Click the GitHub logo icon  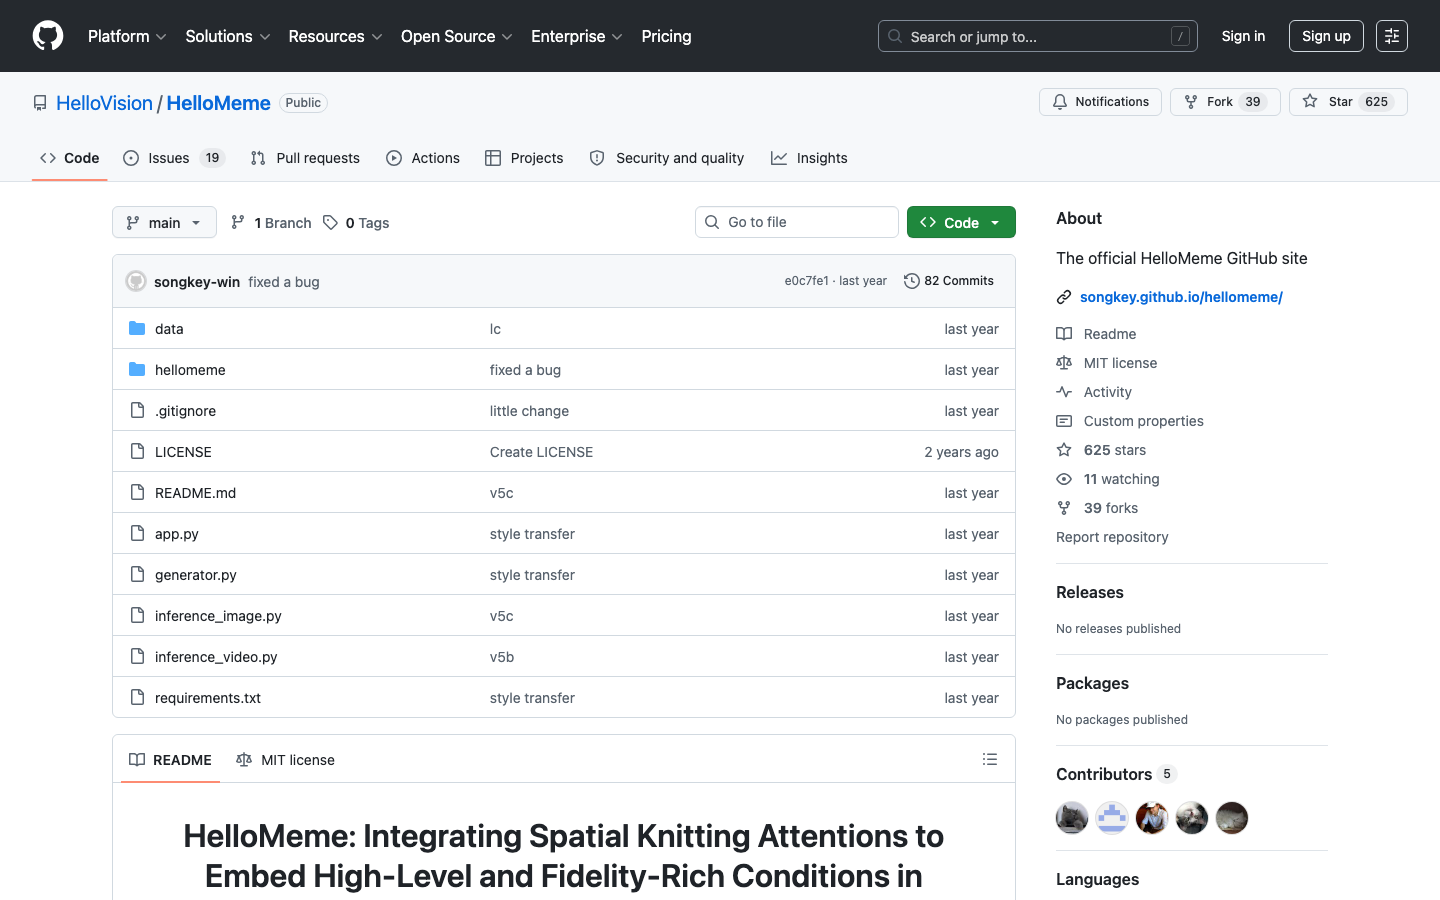click(x=48, y=36)
